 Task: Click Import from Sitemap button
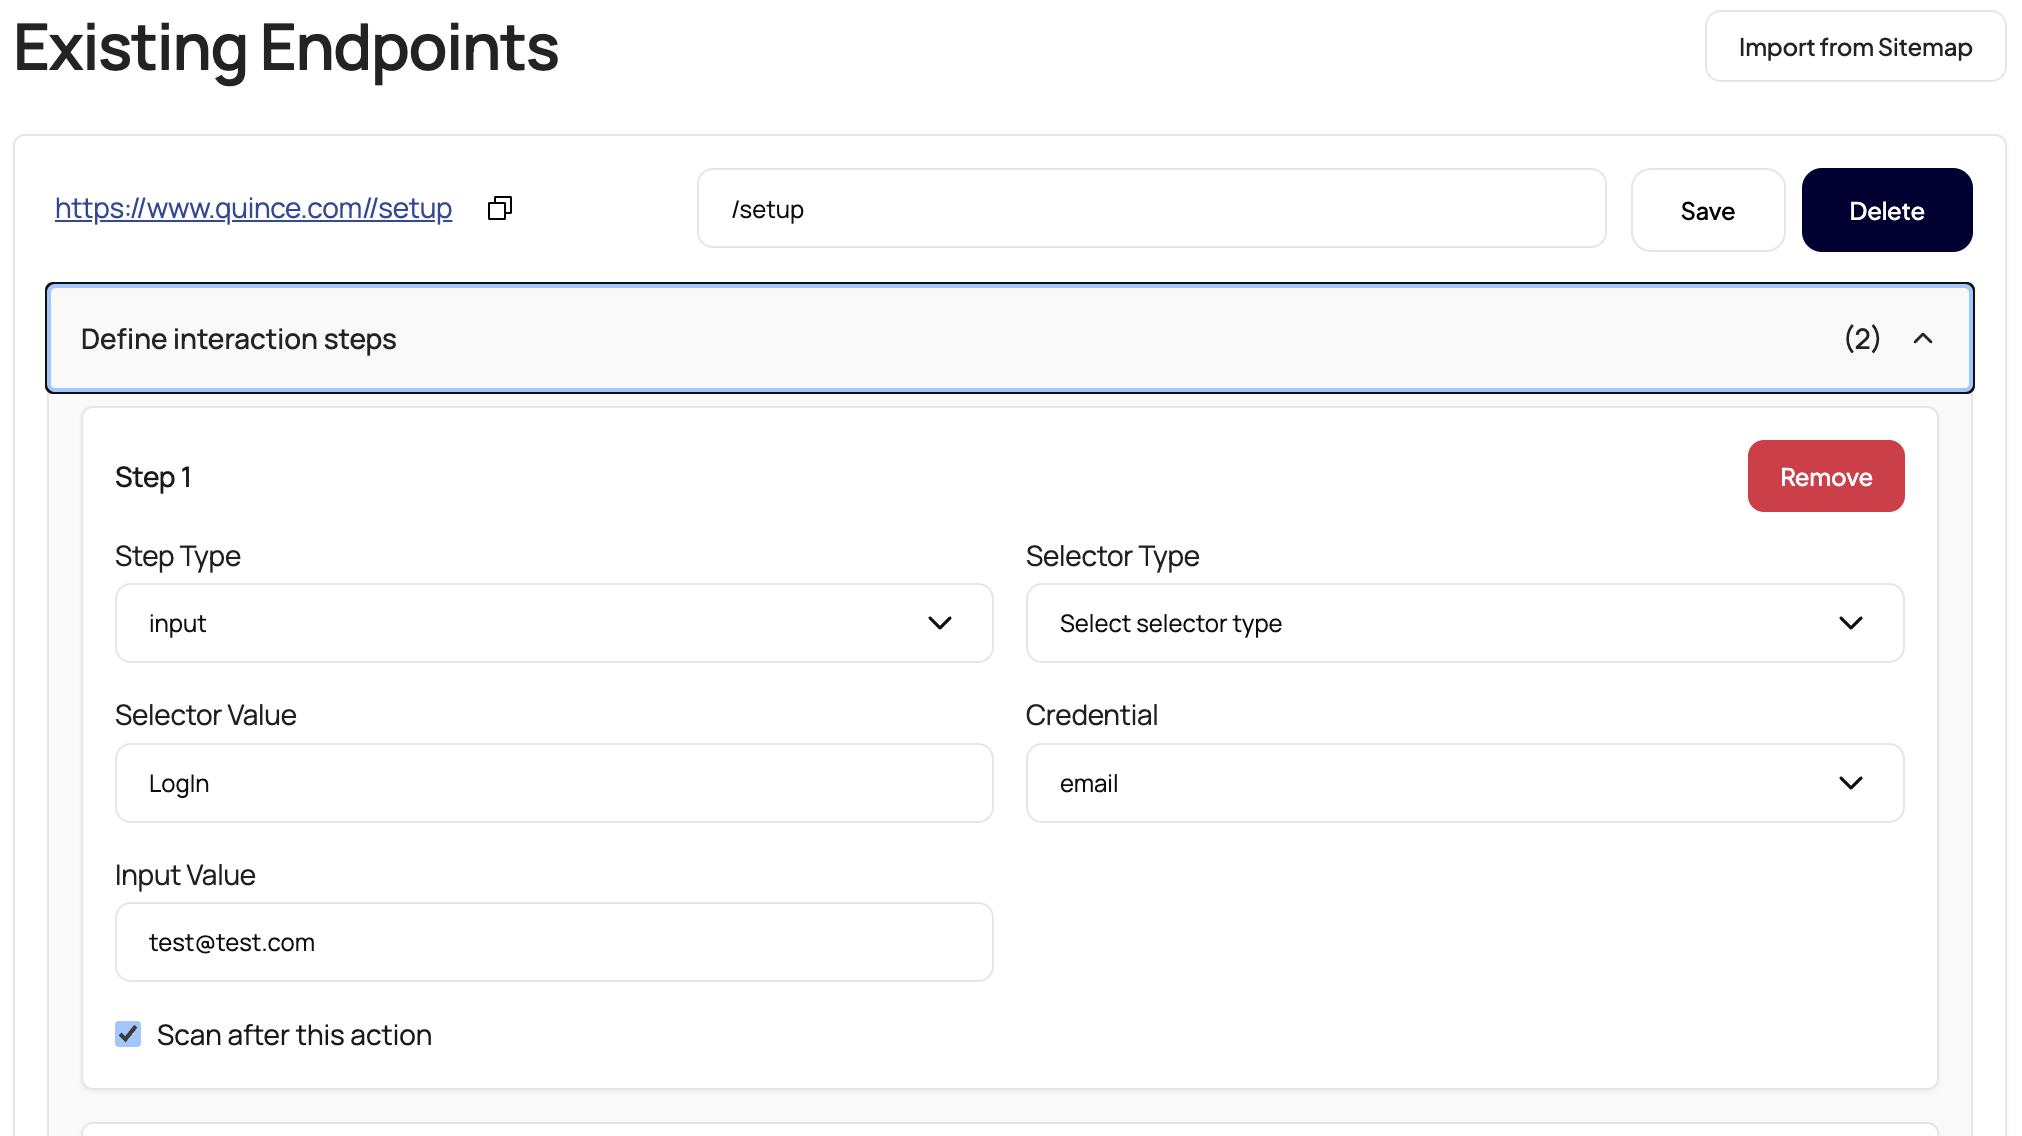click(1855, 47)
